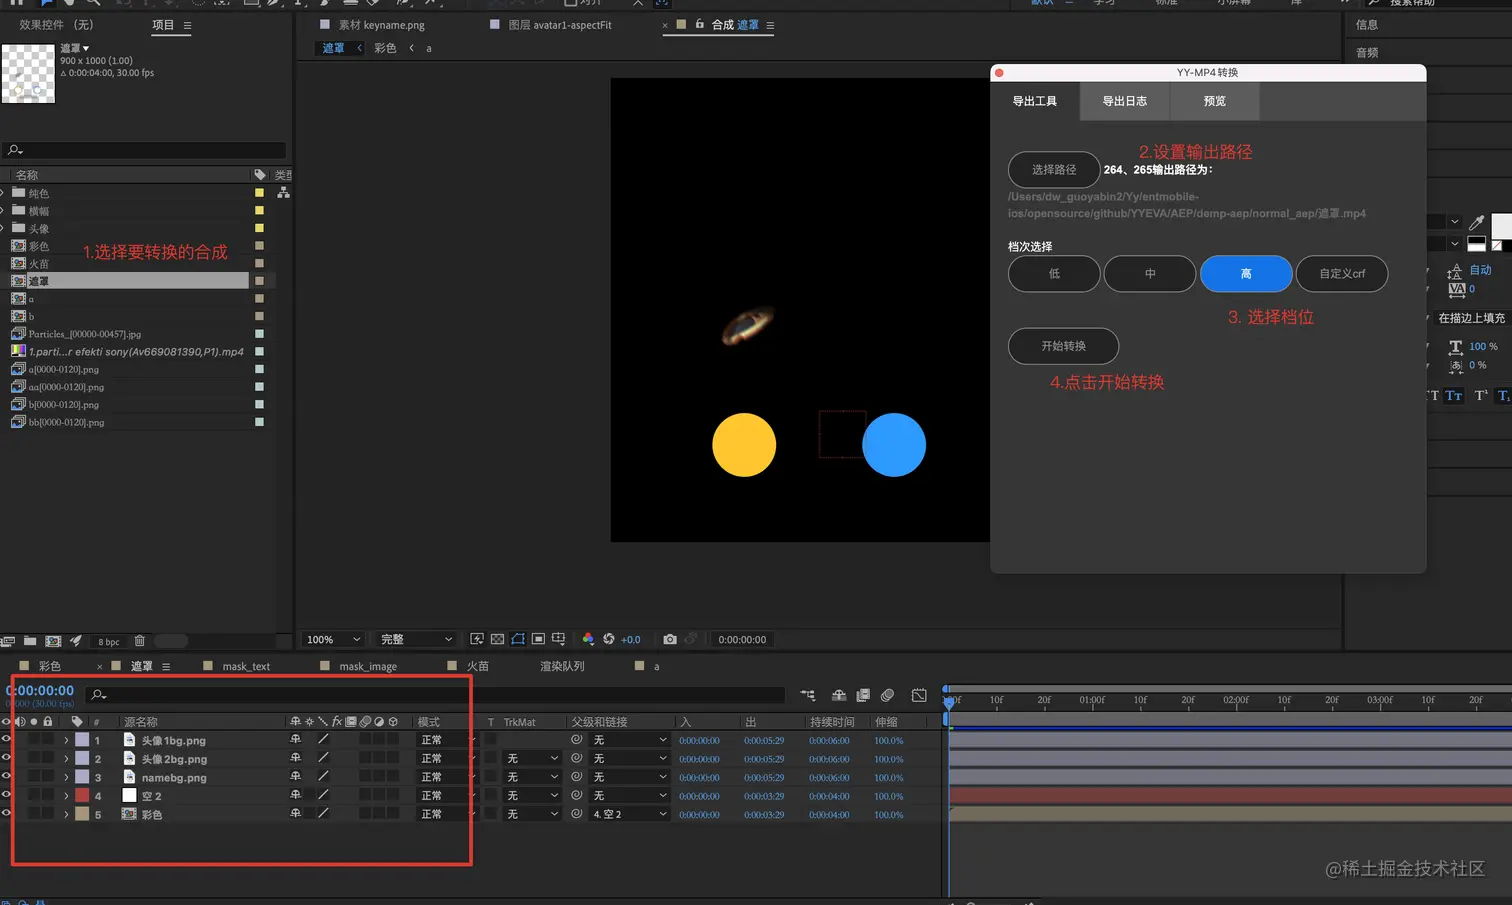
Task: Enable the motion blur icon in timeline
Action: pyautogui.click(x=887, y=695)
